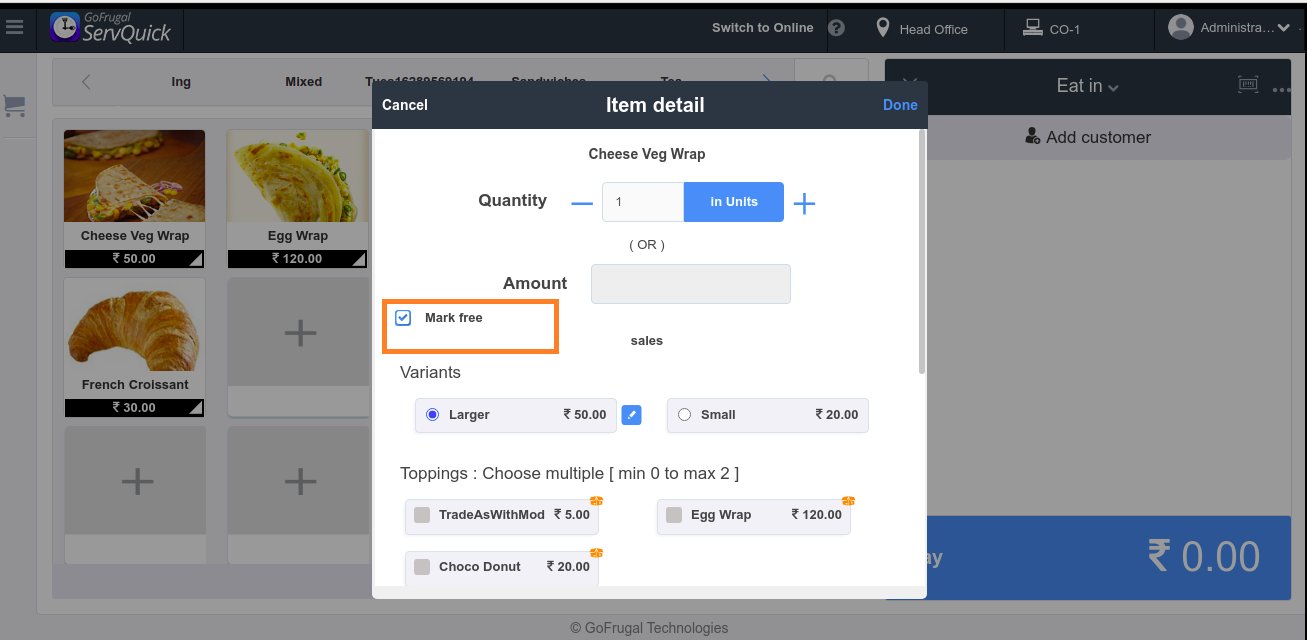Click the quantity input field
The height and width of the screenshot is (640, 1307).
[643, 202]
